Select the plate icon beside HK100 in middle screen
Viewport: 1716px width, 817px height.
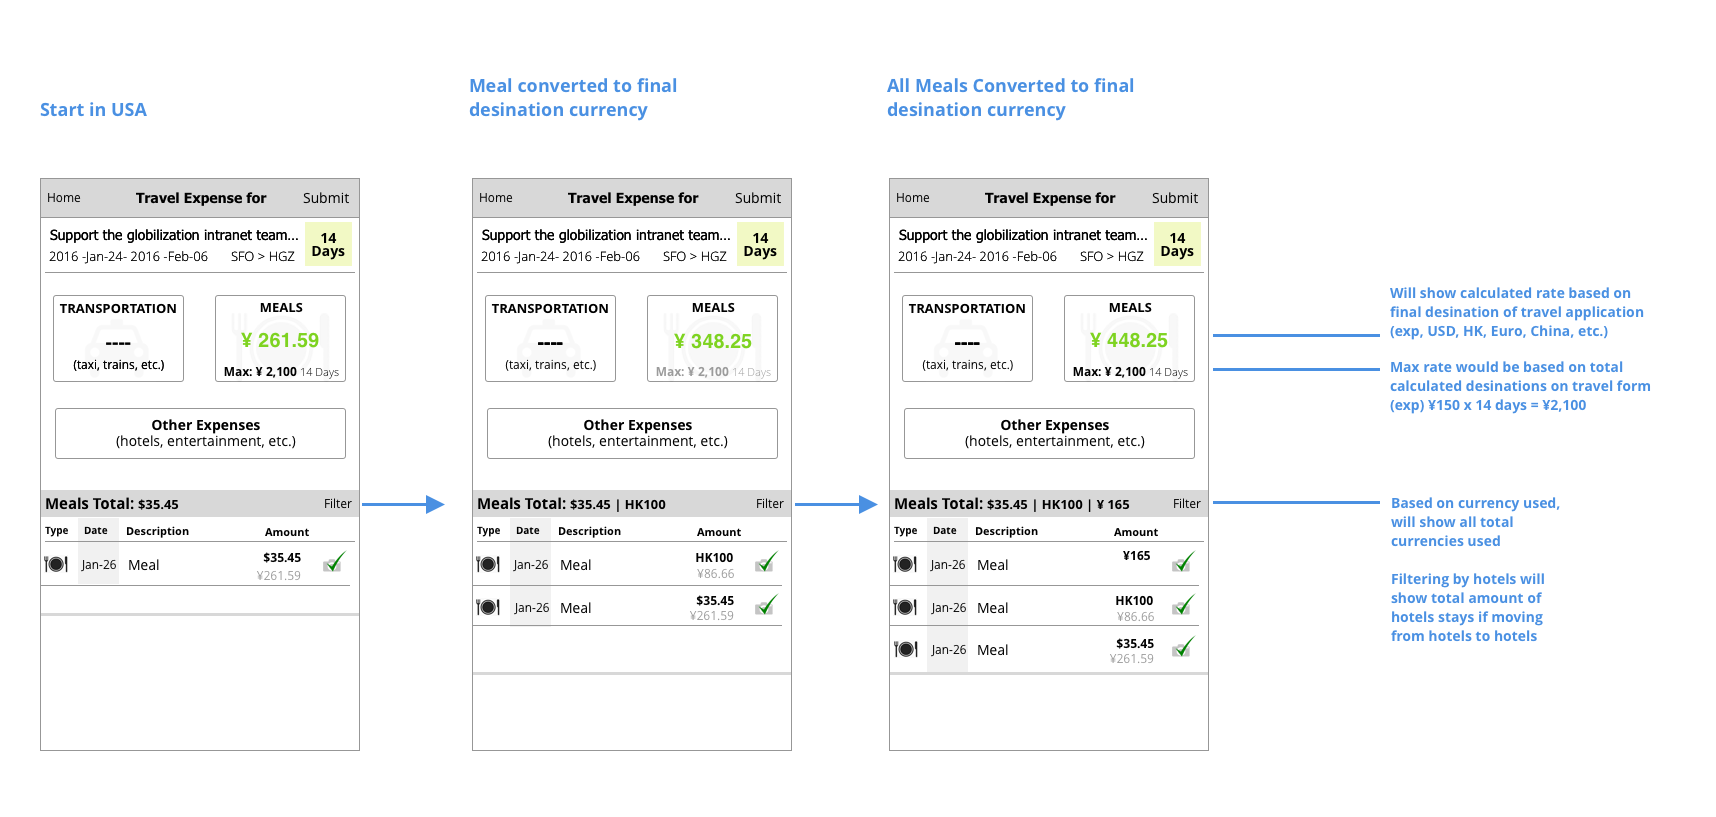tap(488, 565)
